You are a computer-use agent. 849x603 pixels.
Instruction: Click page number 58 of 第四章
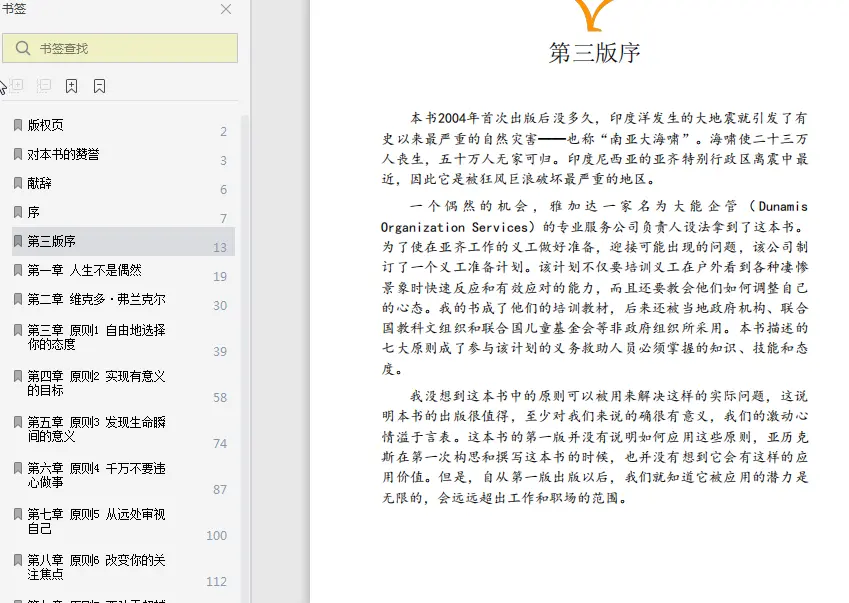coord(220,397)
